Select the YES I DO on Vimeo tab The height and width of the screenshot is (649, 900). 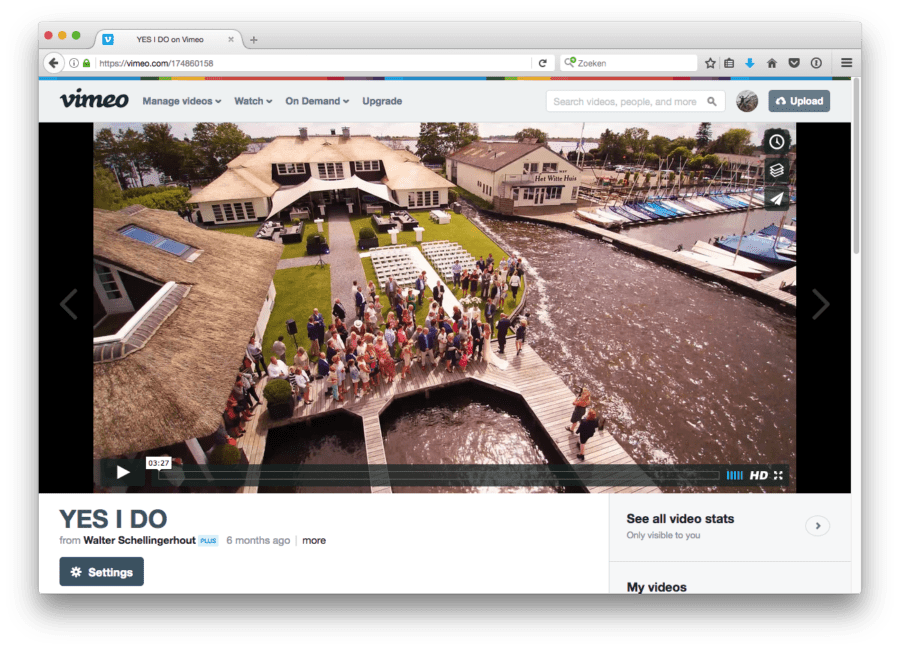pos(168,39)
